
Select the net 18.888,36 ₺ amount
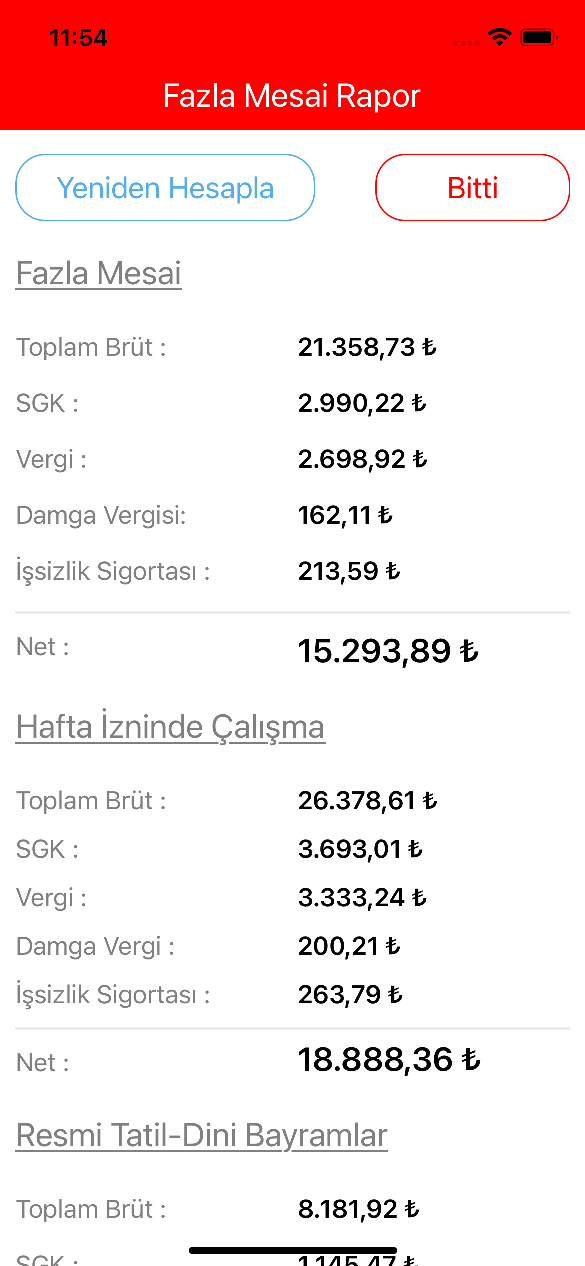[x=389, y=1059]
